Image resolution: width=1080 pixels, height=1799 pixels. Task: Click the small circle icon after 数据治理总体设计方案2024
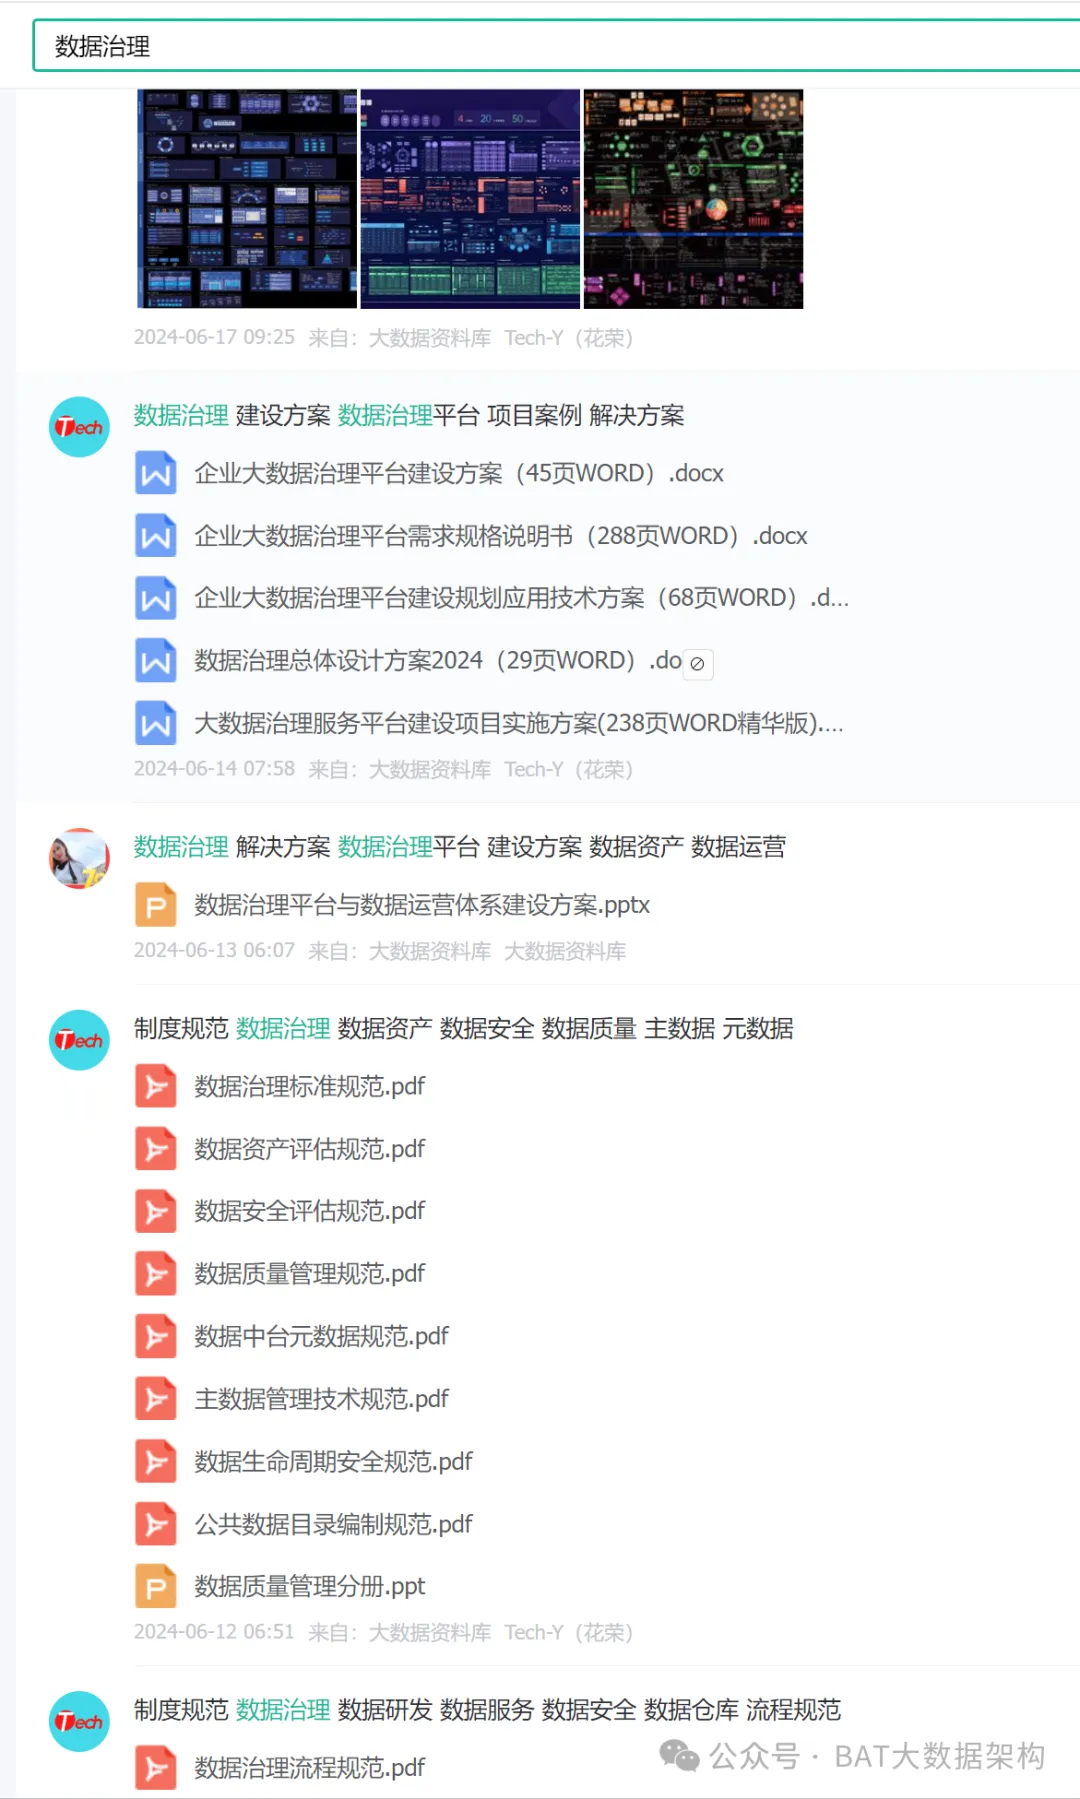(x=697, y=663)
